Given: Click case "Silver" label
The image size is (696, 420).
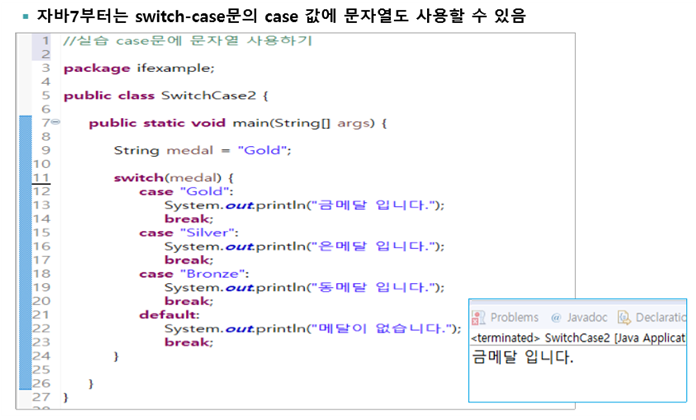Looking at the screenshot, I should (189, 233).
